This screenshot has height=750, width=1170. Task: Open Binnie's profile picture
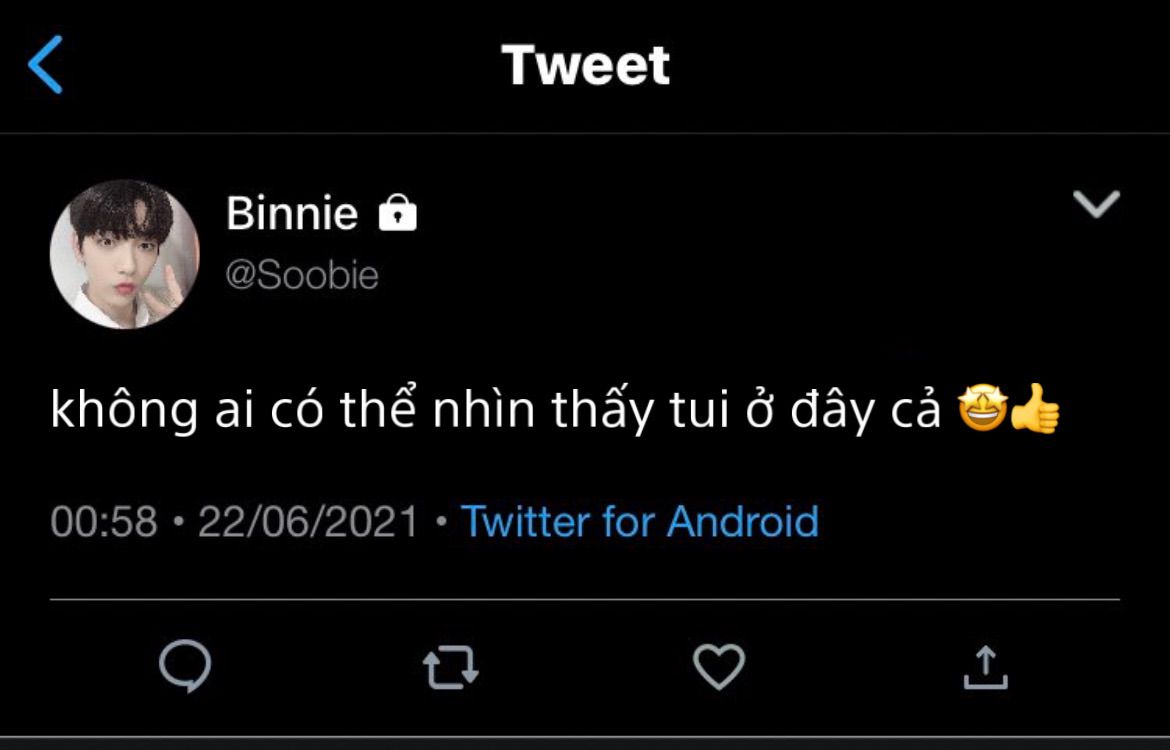tap(125, 254)
